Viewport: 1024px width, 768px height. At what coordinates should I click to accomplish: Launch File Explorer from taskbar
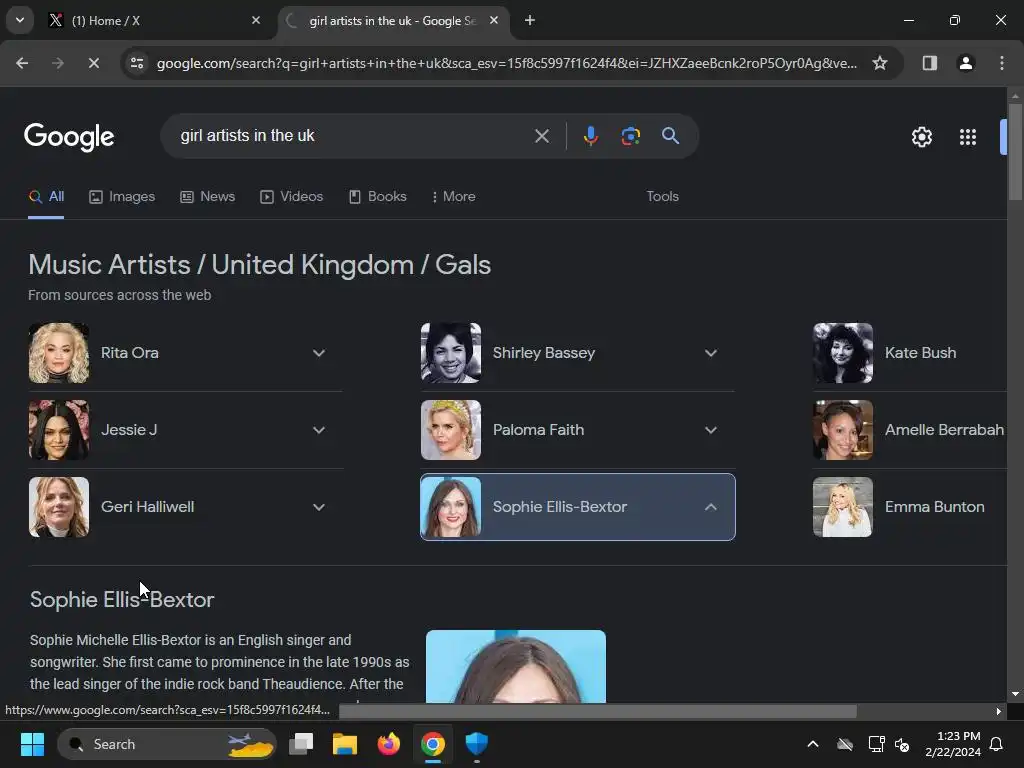(x=345, y=744)
